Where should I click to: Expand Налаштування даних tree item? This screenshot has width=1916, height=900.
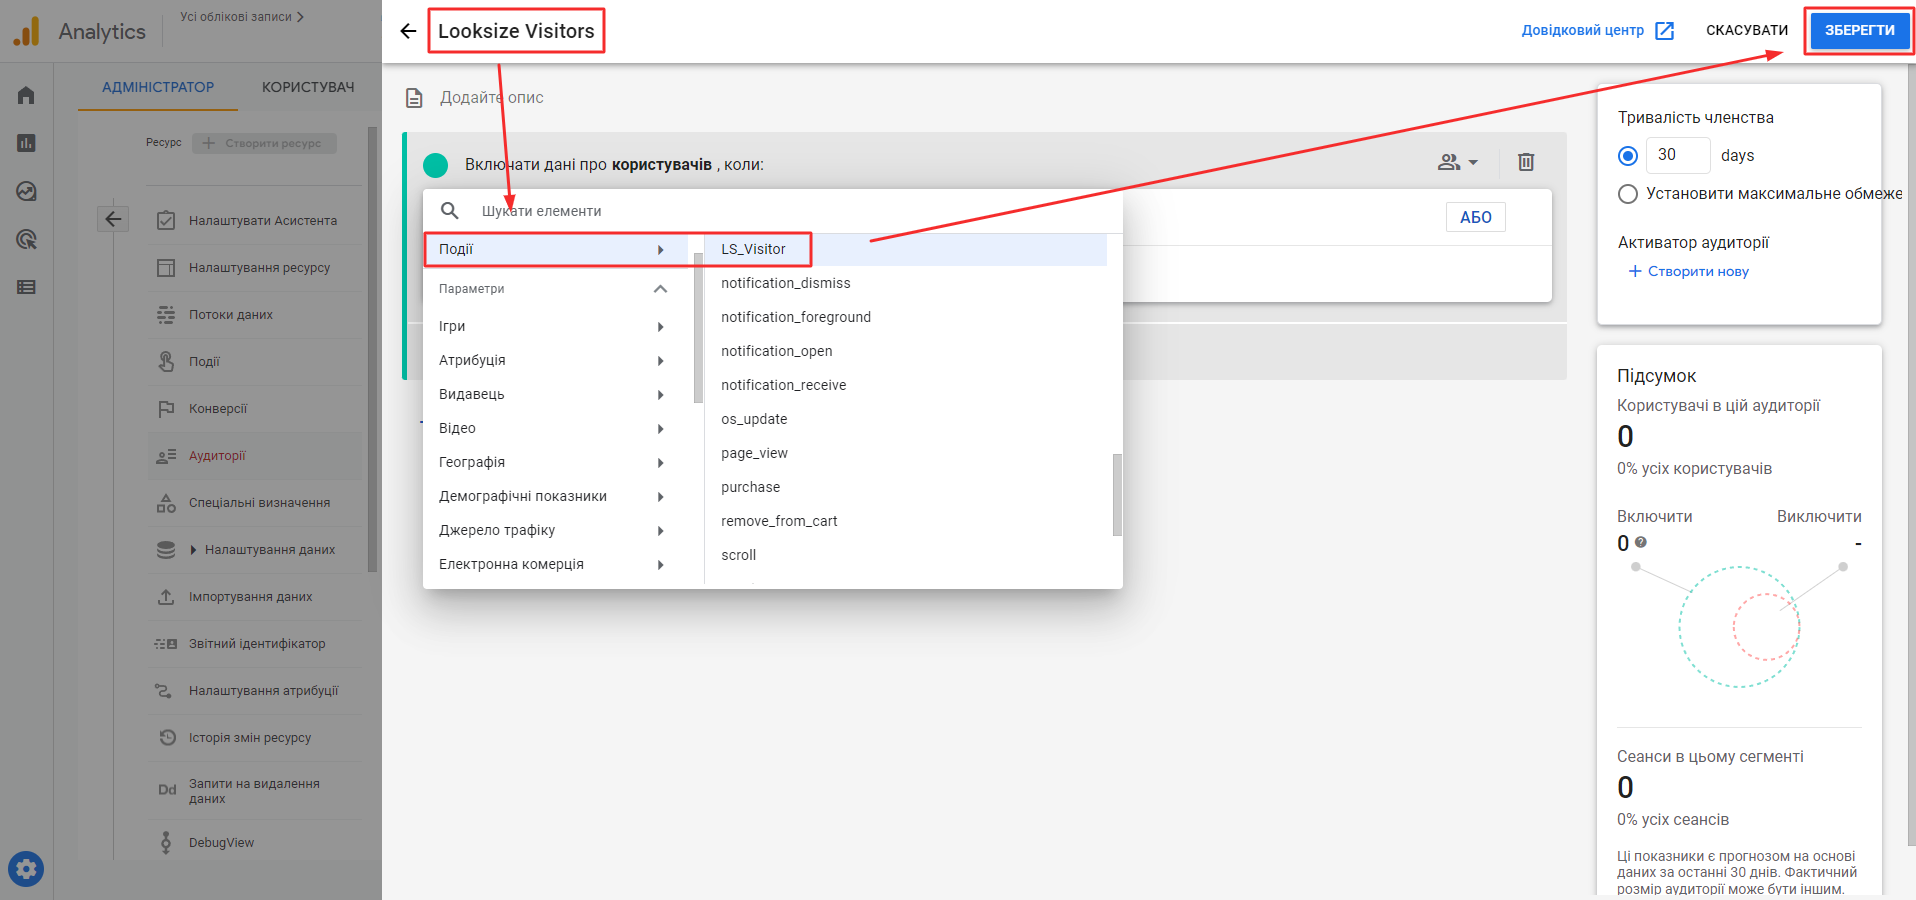[x=194, y=550]
